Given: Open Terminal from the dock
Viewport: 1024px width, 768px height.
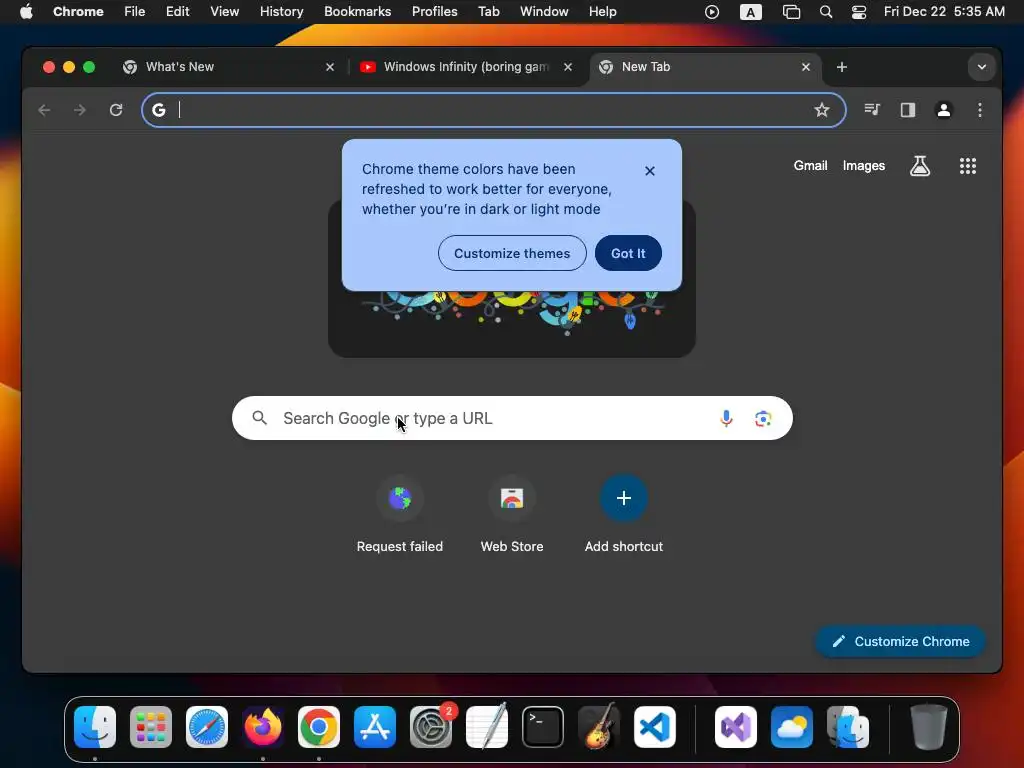Looking at the screenshot, I should [543, 727].
